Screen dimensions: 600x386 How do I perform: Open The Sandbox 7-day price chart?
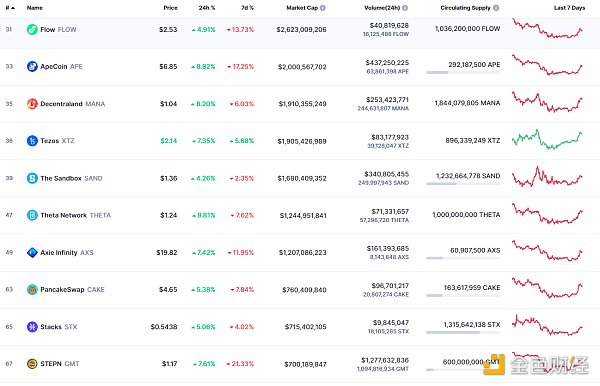tap(548, 176)
